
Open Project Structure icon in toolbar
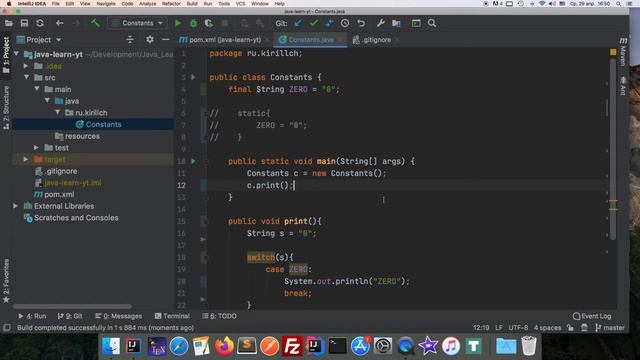396,23
